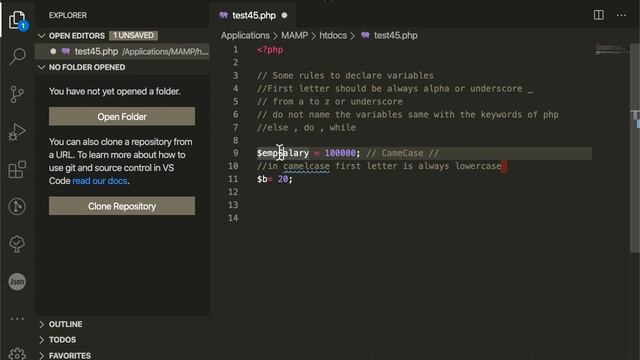Click the '//else , do , while' comment
Image resolution: width=640 pixels, height=360 pixels.
(x=306, y=128)
